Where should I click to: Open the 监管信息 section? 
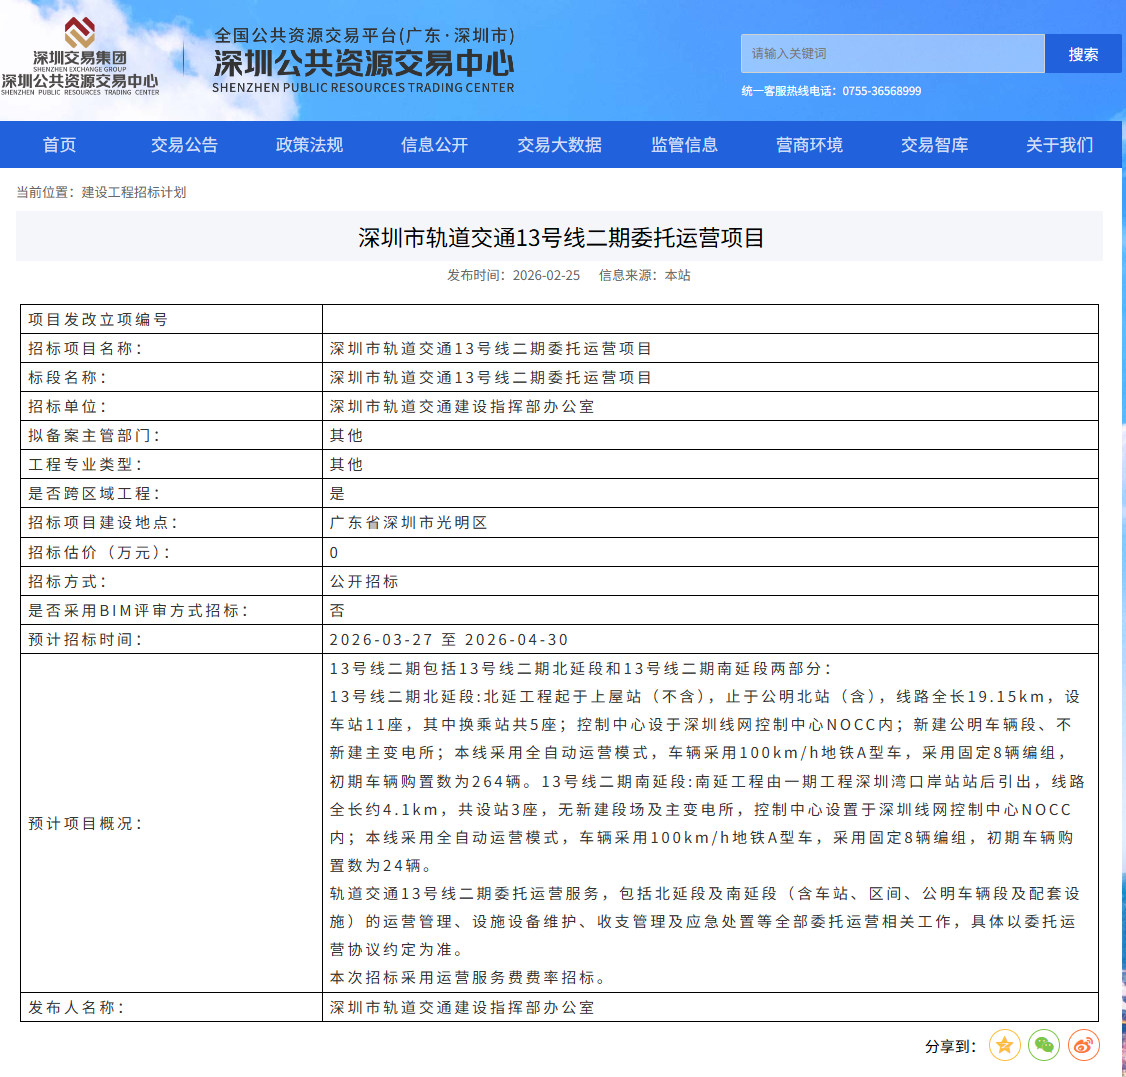click(x=684, y=144)
